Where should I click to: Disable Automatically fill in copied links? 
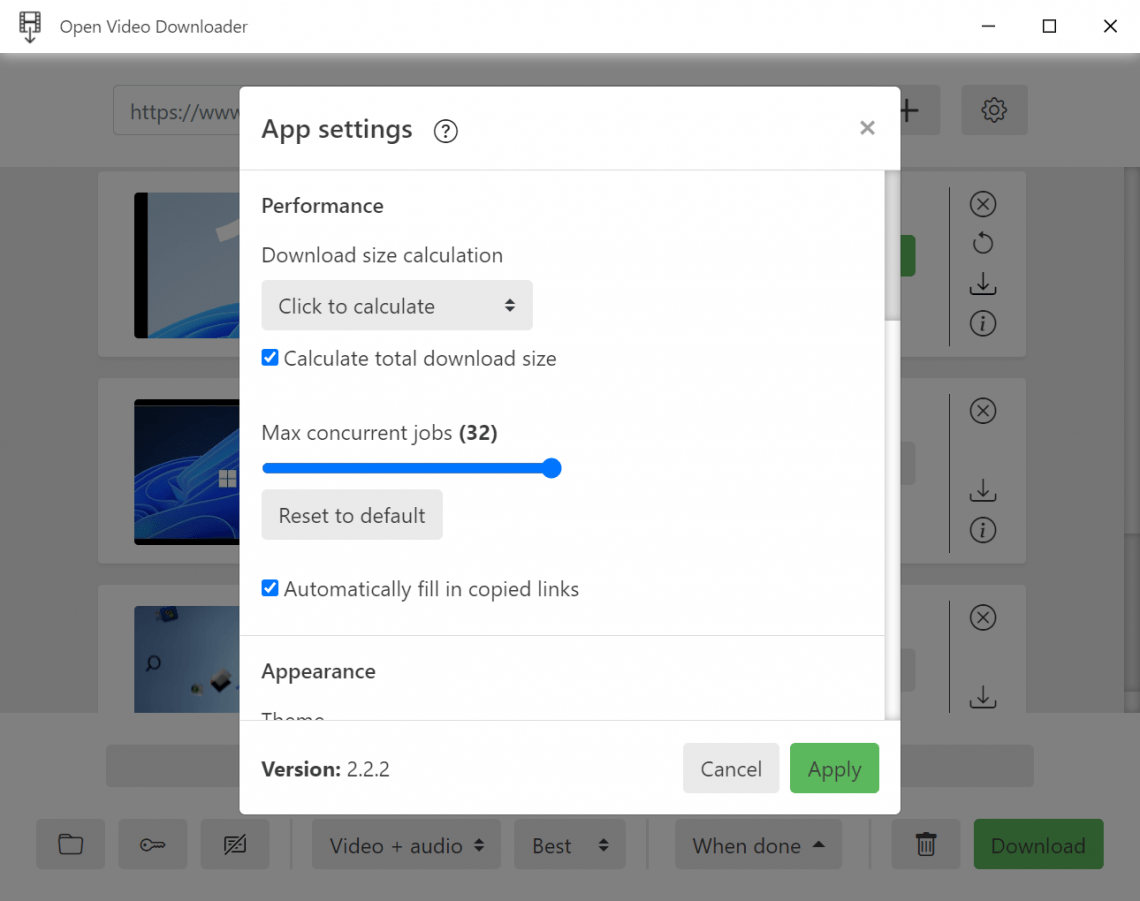(x=269, y=588)
